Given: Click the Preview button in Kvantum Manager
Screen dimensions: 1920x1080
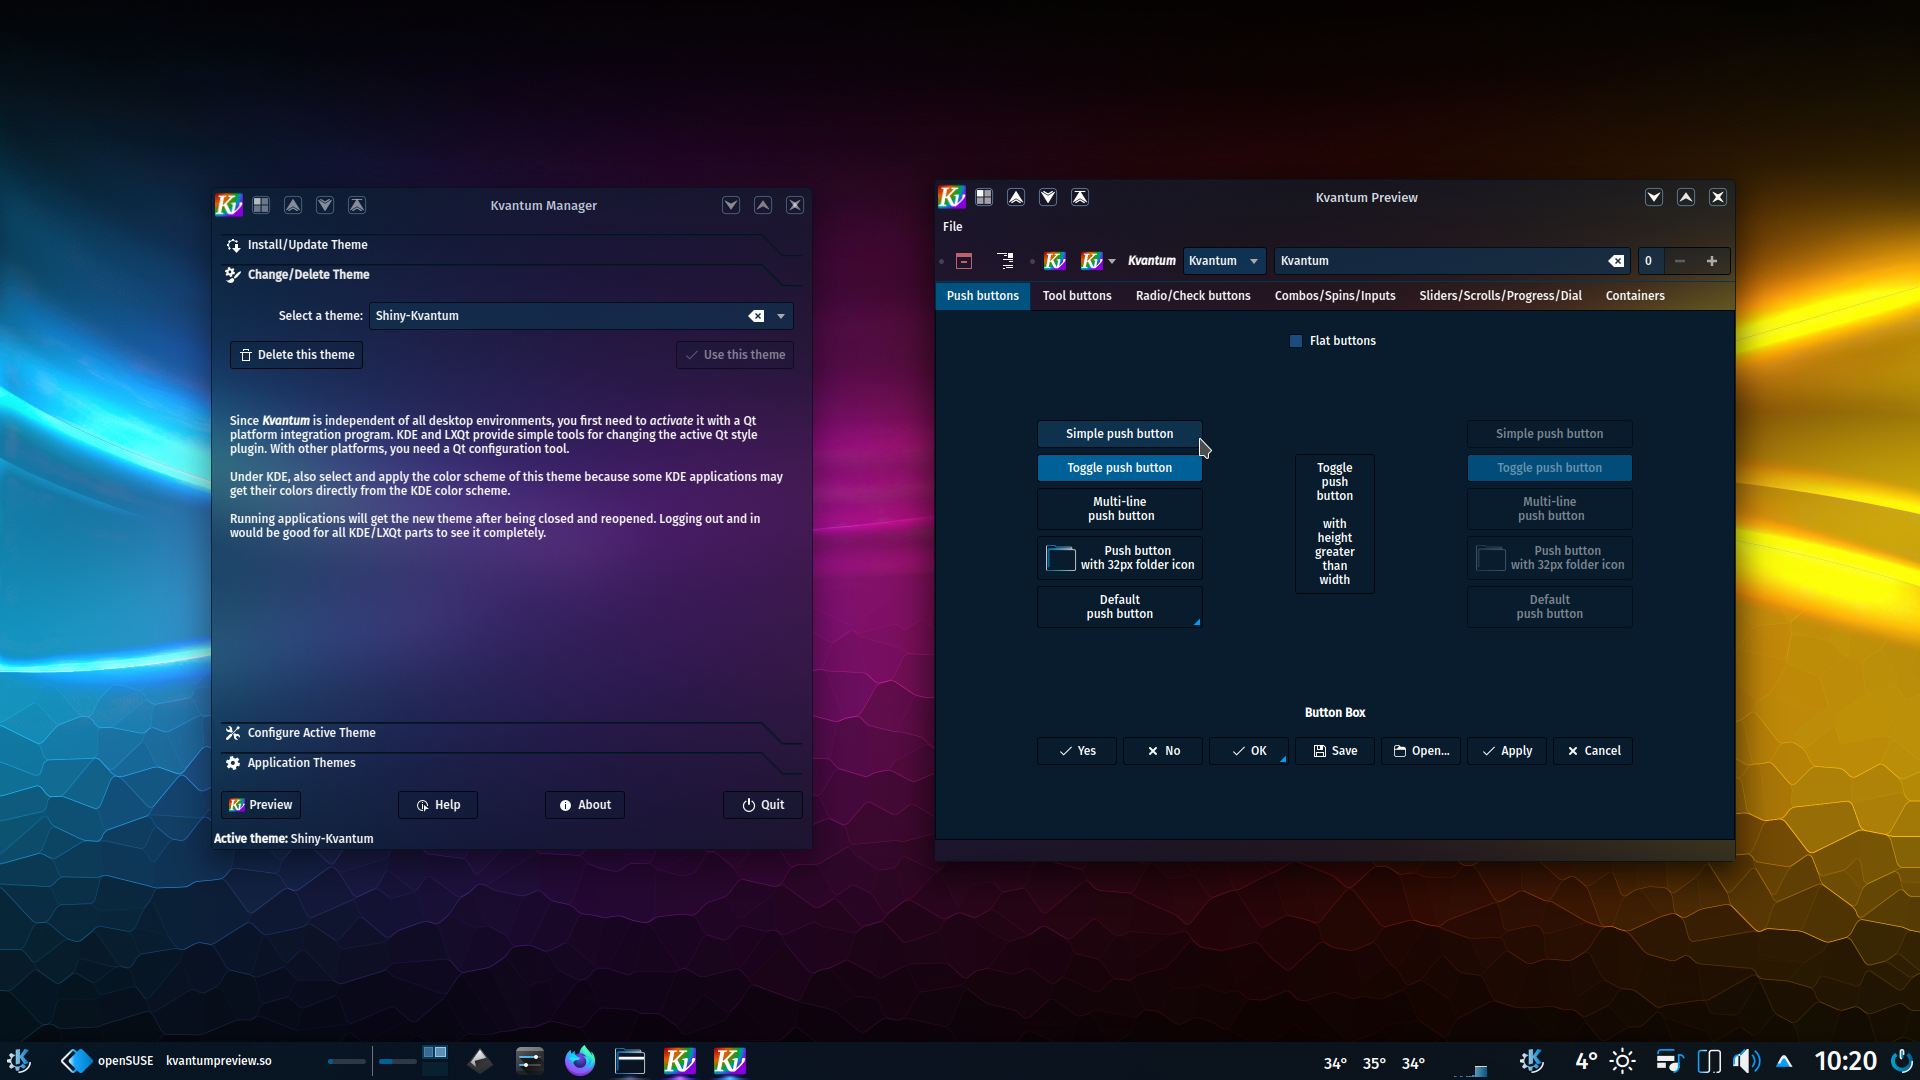Looking at the screenshot, I should point(261,805).
